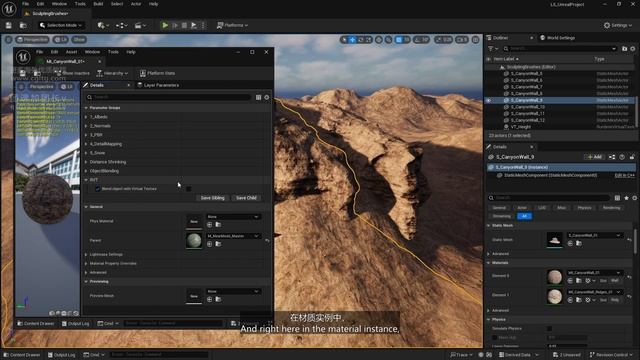This screenshot has height=360, width=640.
Task: Open the Build menu in main editor
Action: (98, 4)
